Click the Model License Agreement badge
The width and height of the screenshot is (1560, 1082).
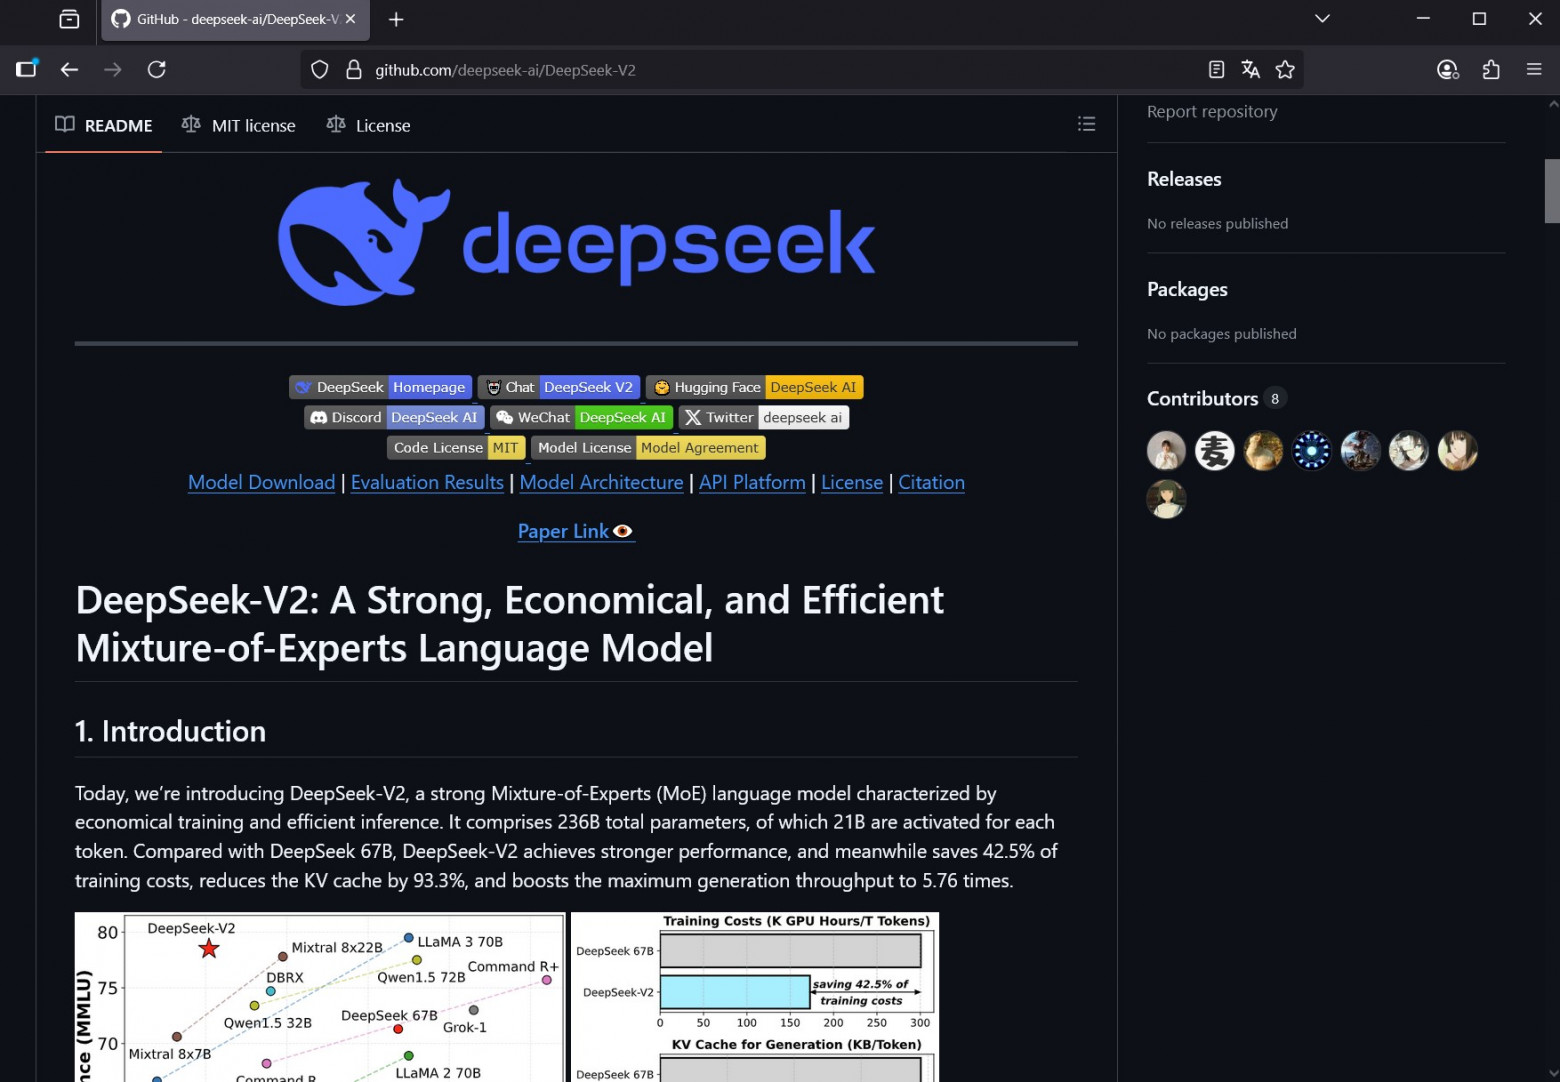(648, 447)
